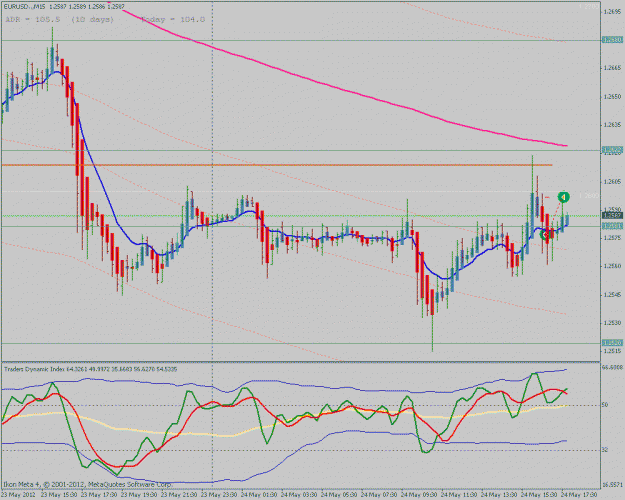Click the 1.2605 price scale label
The image size is (625, 500).
click(x=612, y=181)
